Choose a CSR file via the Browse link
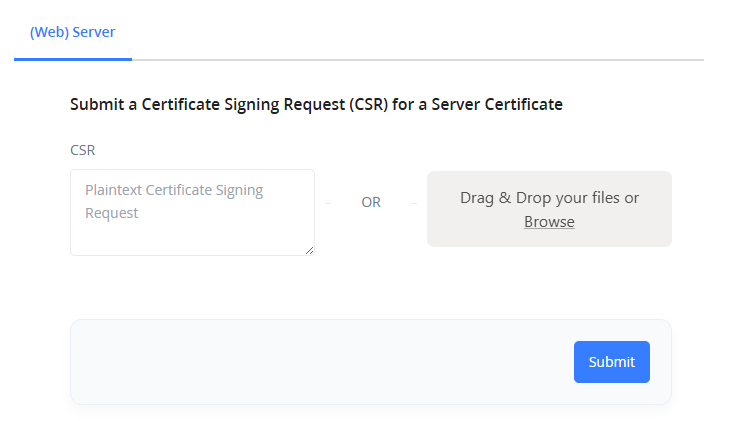 coord(549,222)
